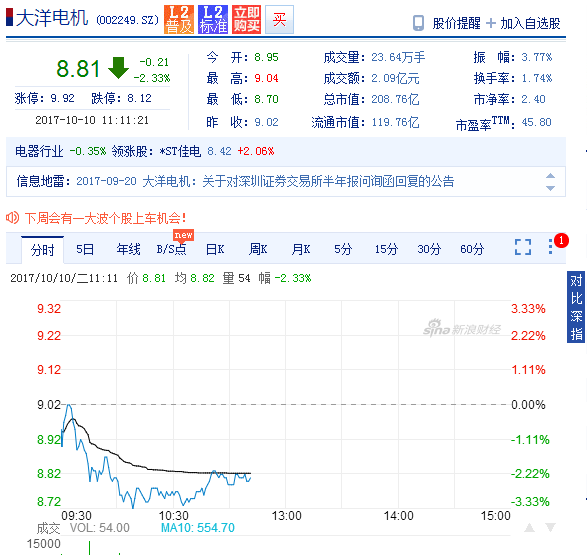Show previous news with up arrow
The width and height of the screenshot is (587, 555).
tap(550, 176)
